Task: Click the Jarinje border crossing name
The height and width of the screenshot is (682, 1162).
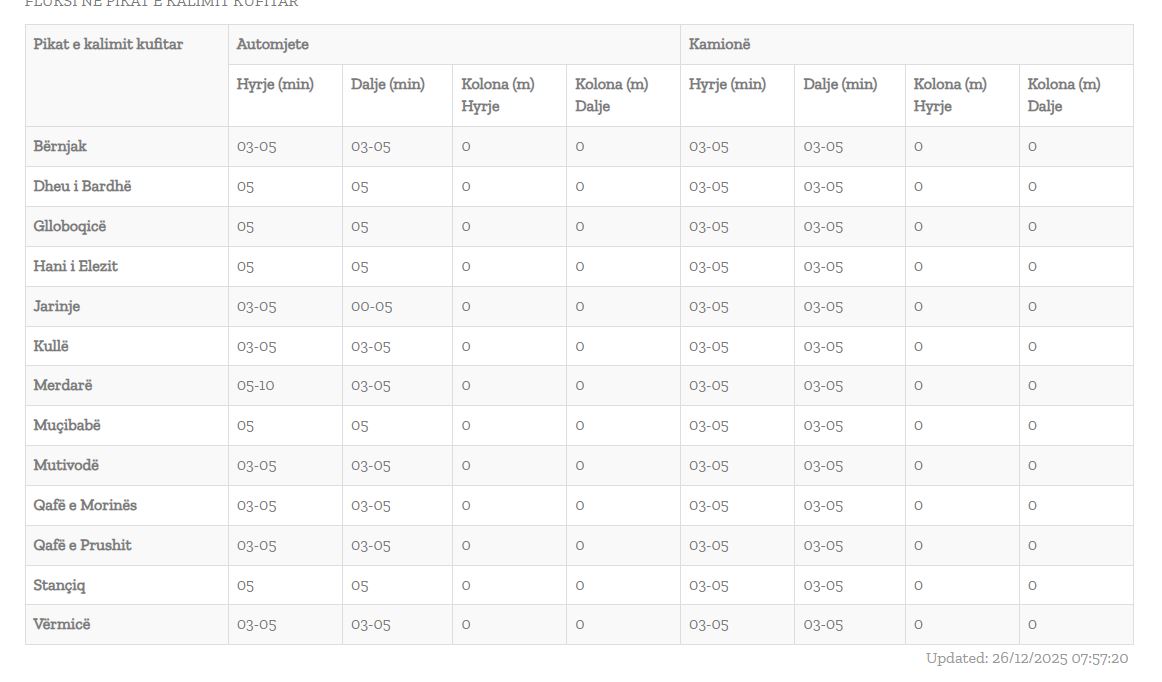Action: [x=57, y=306]
